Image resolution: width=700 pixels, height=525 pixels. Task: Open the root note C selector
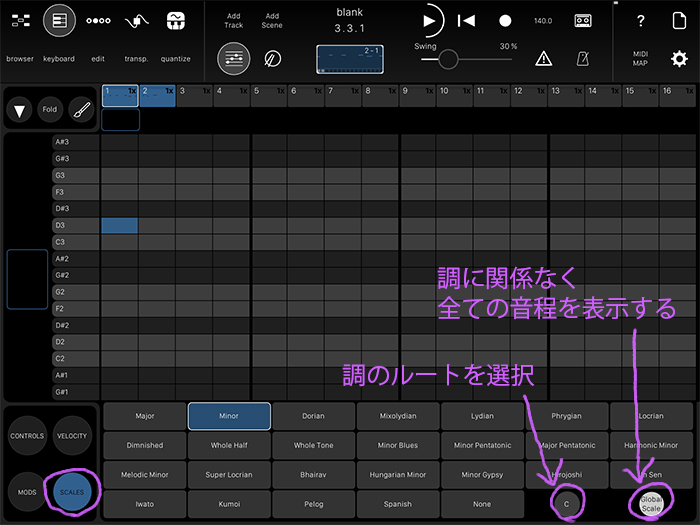[567, 504]
